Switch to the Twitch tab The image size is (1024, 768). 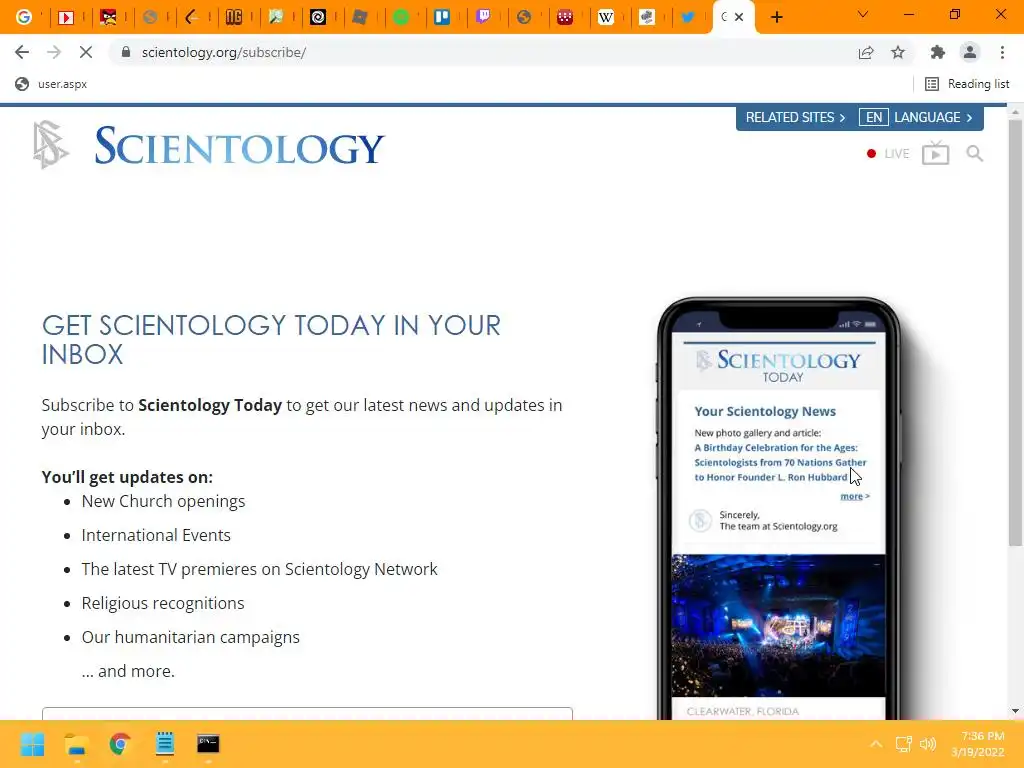483,17
